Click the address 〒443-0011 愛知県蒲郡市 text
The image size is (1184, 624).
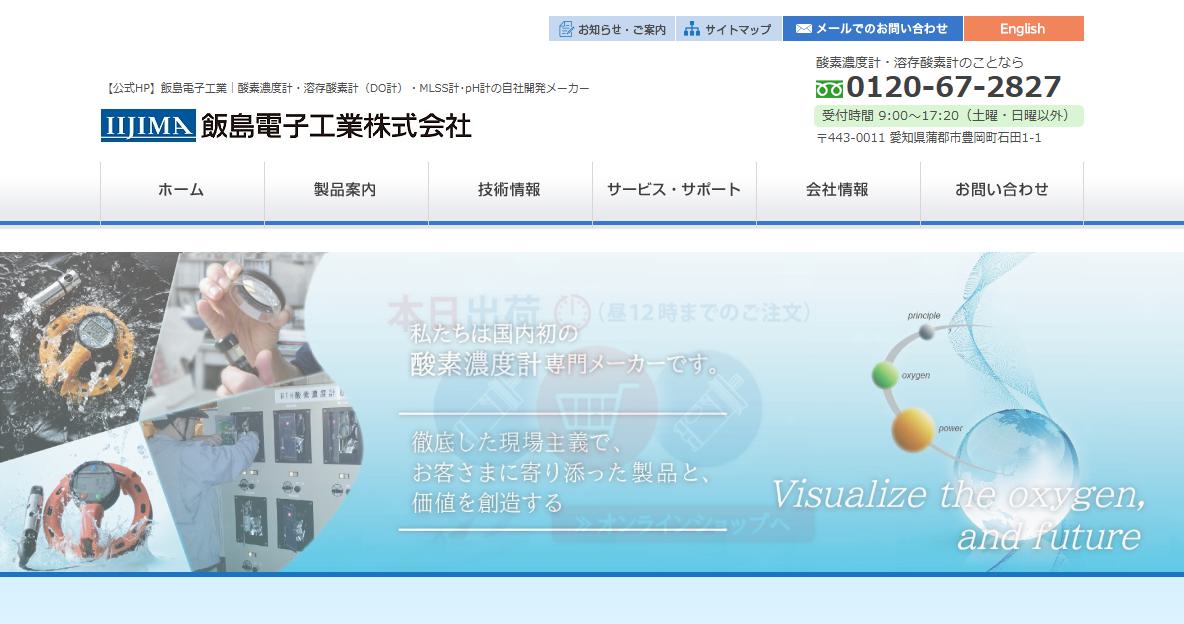(929, 138)
